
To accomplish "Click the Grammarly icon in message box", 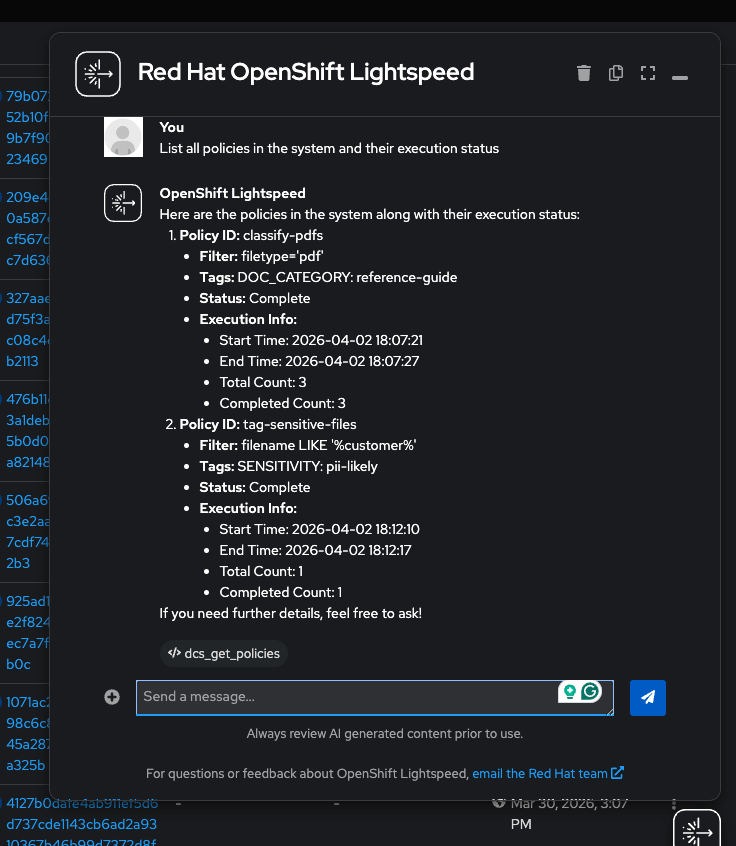I will pyautogui.click(x=590, y=691).
